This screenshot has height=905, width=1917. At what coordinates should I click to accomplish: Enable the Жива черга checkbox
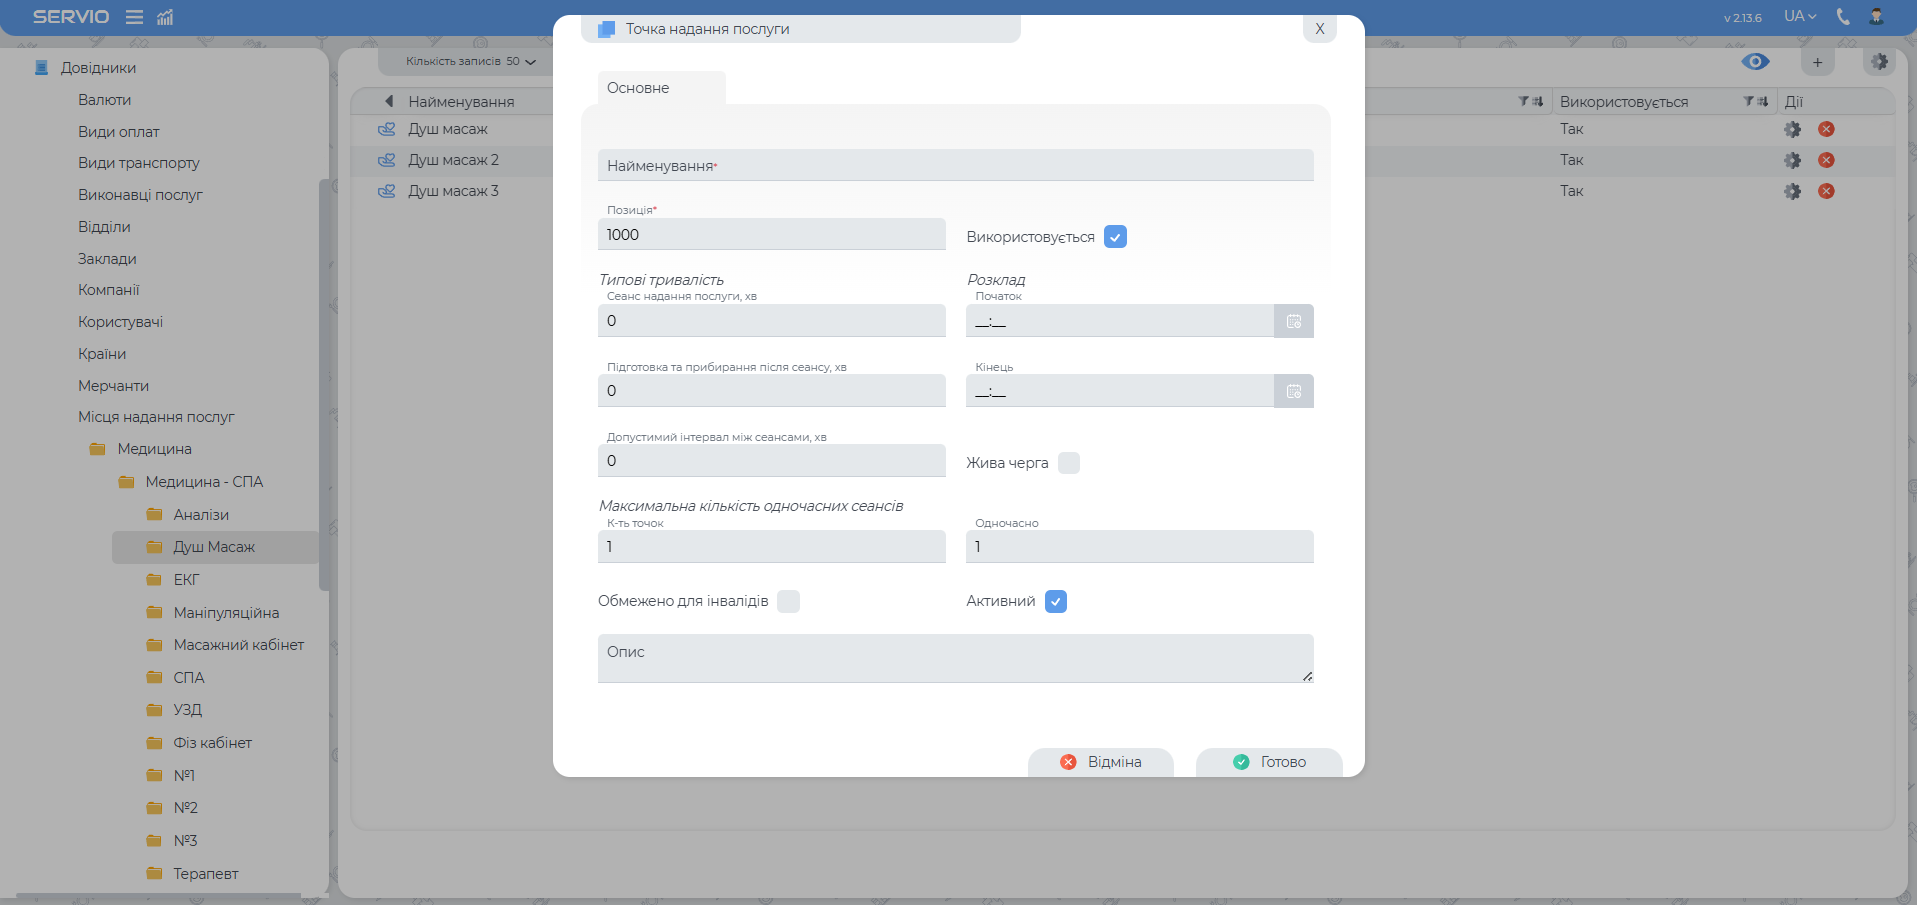coord(1069,463)
